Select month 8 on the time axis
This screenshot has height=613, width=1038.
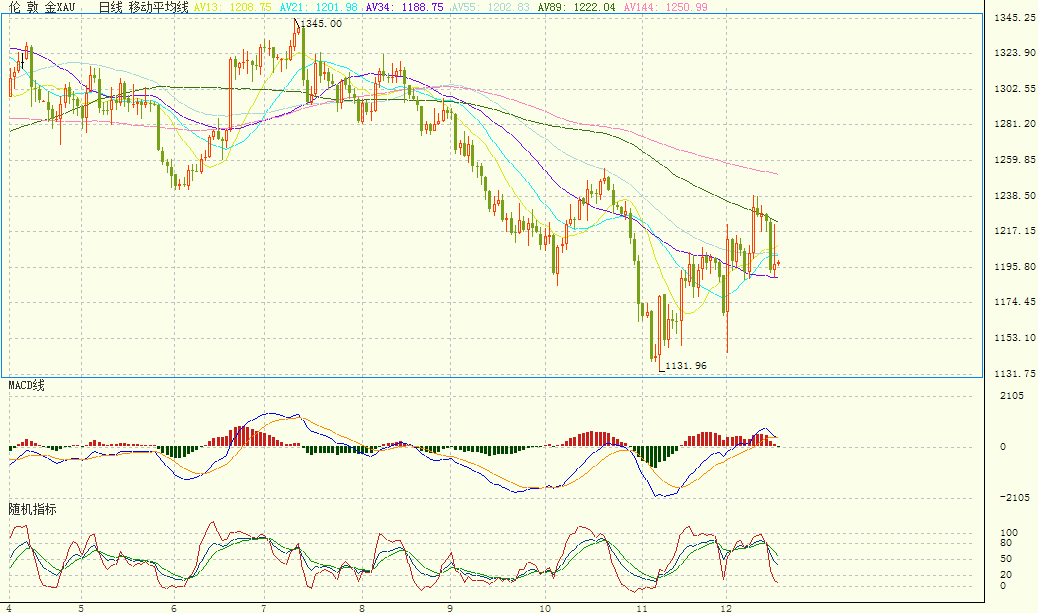click(362, 608)
